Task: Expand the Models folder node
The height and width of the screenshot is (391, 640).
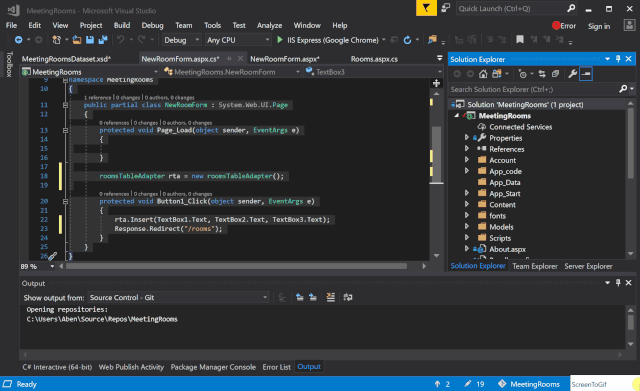Action: coord(467,227)
